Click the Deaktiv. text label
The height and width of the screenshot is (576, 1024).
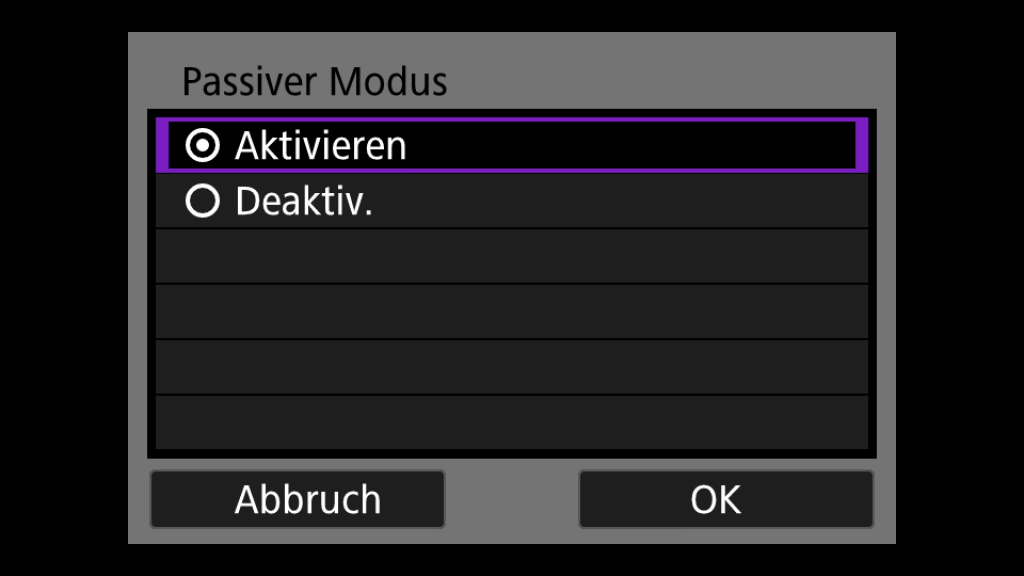pyautogui.click(x=304, y=201)
